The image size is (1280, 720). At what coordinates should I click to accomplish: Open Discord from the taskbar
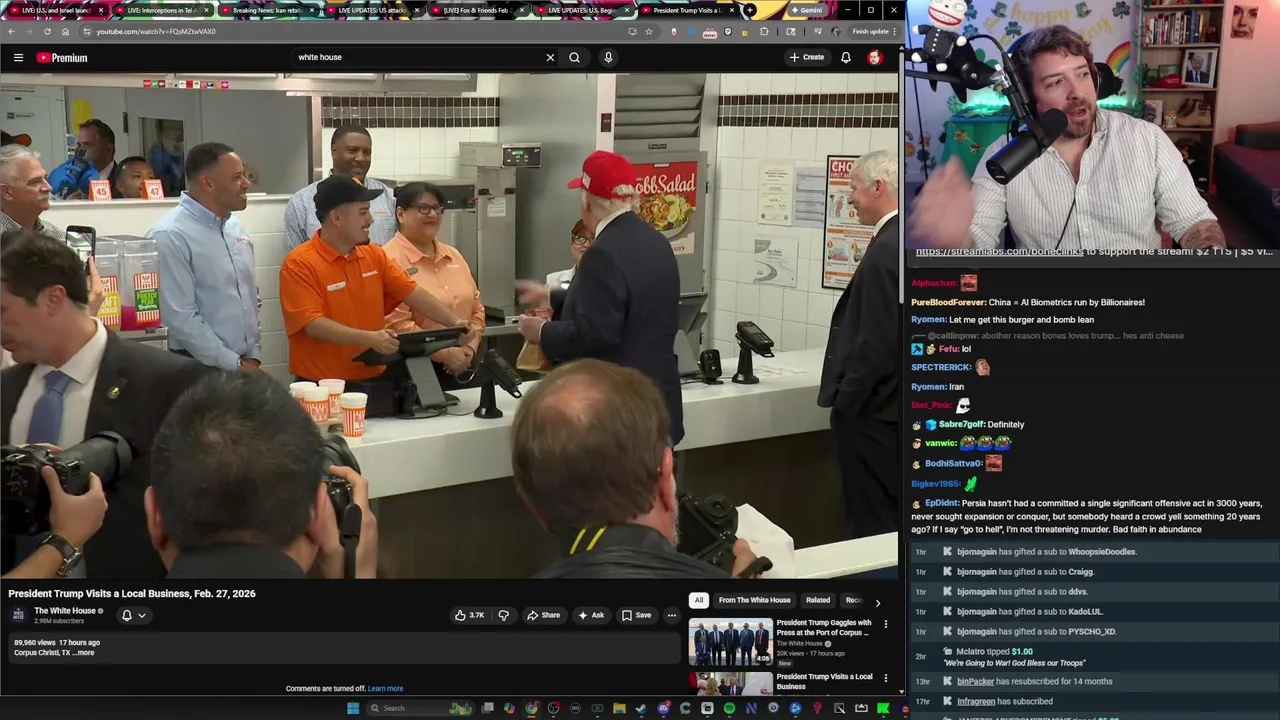click(663, 708)
